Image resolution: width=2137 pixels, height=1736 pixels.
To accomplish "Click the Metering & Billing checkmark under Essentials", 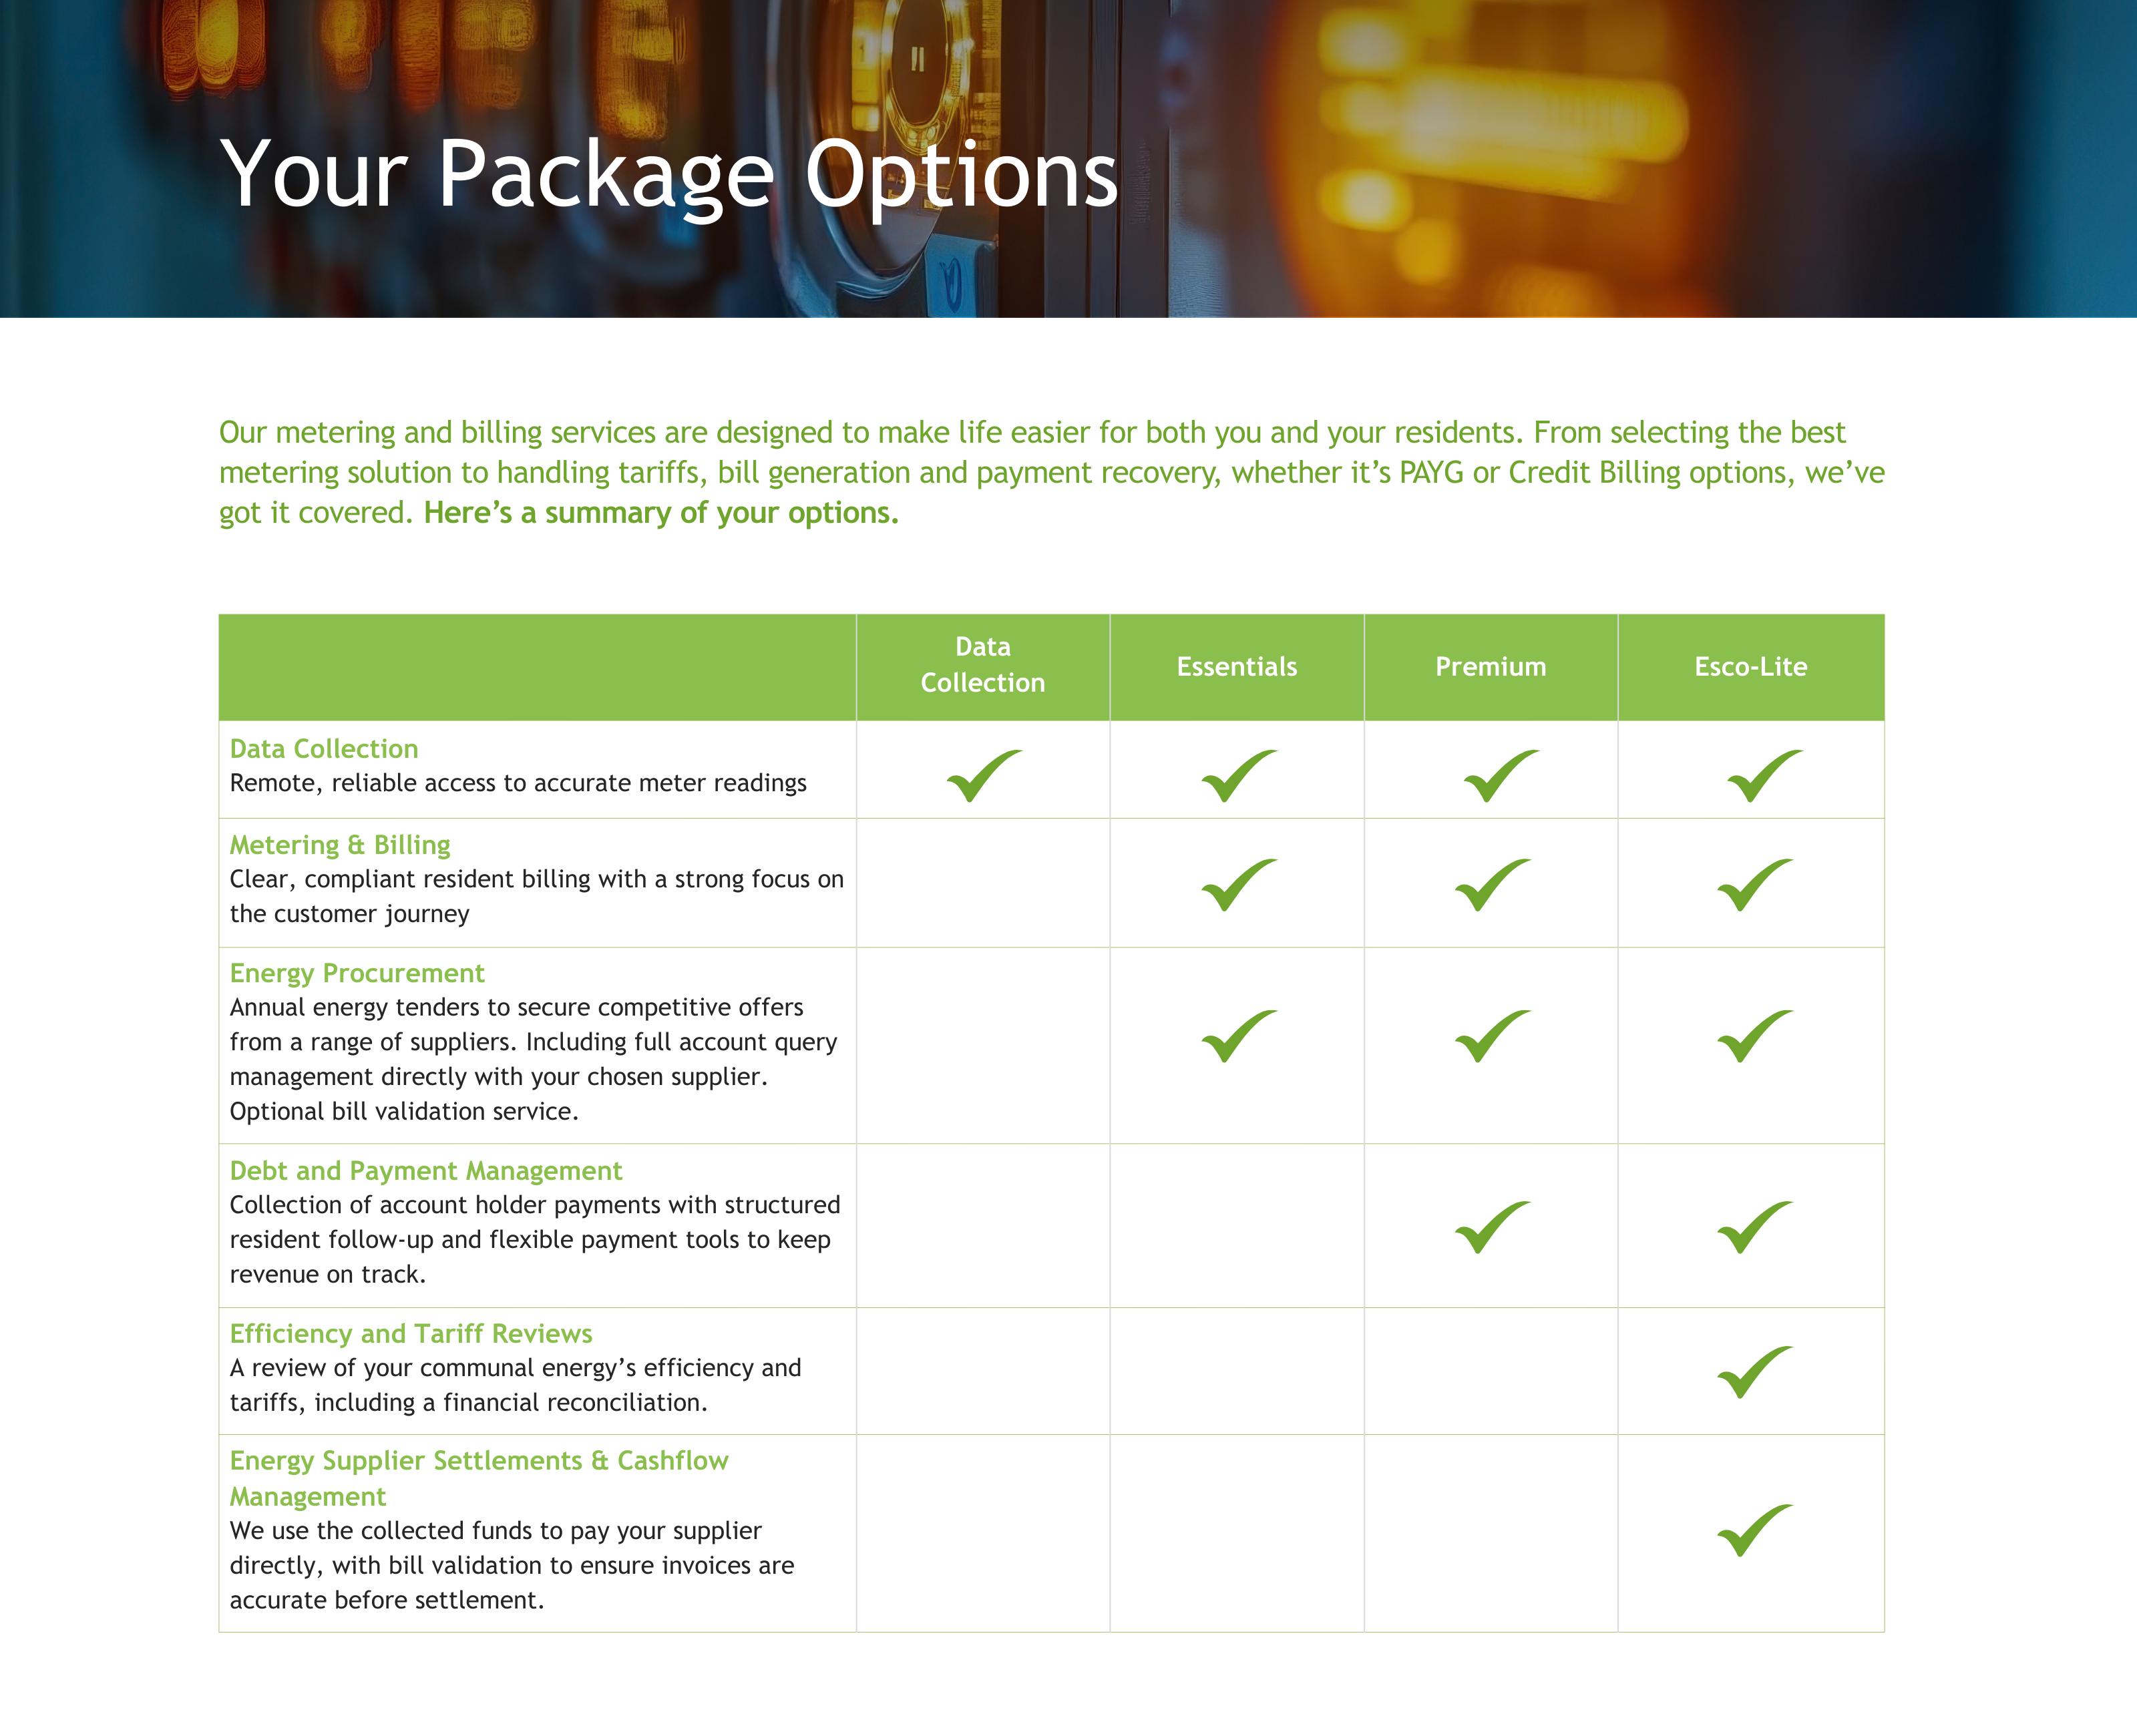I will coord(1238,885).
